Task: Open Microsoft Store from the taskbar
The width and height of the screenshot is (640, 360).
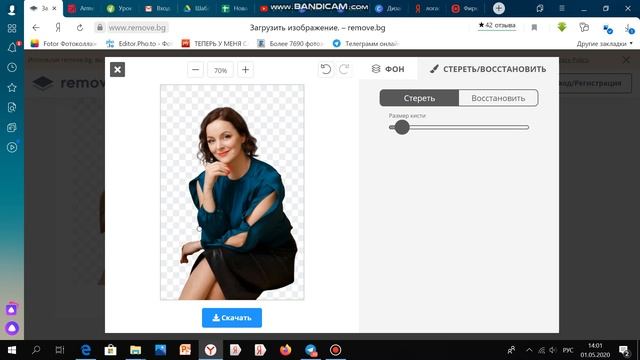Action: [110, 350]
